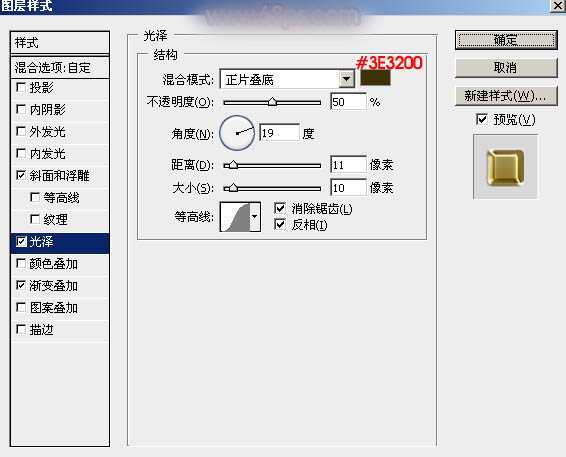Toggle the 消除锯齿 checkbox
Screen dimensions: 566x457
point(280,208)
